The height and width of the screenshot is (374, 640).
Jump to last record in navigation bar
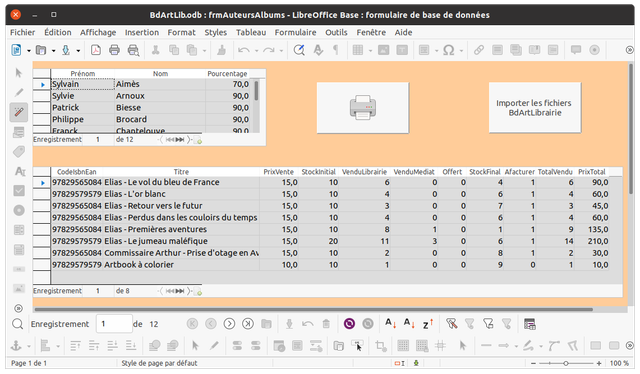248,324
